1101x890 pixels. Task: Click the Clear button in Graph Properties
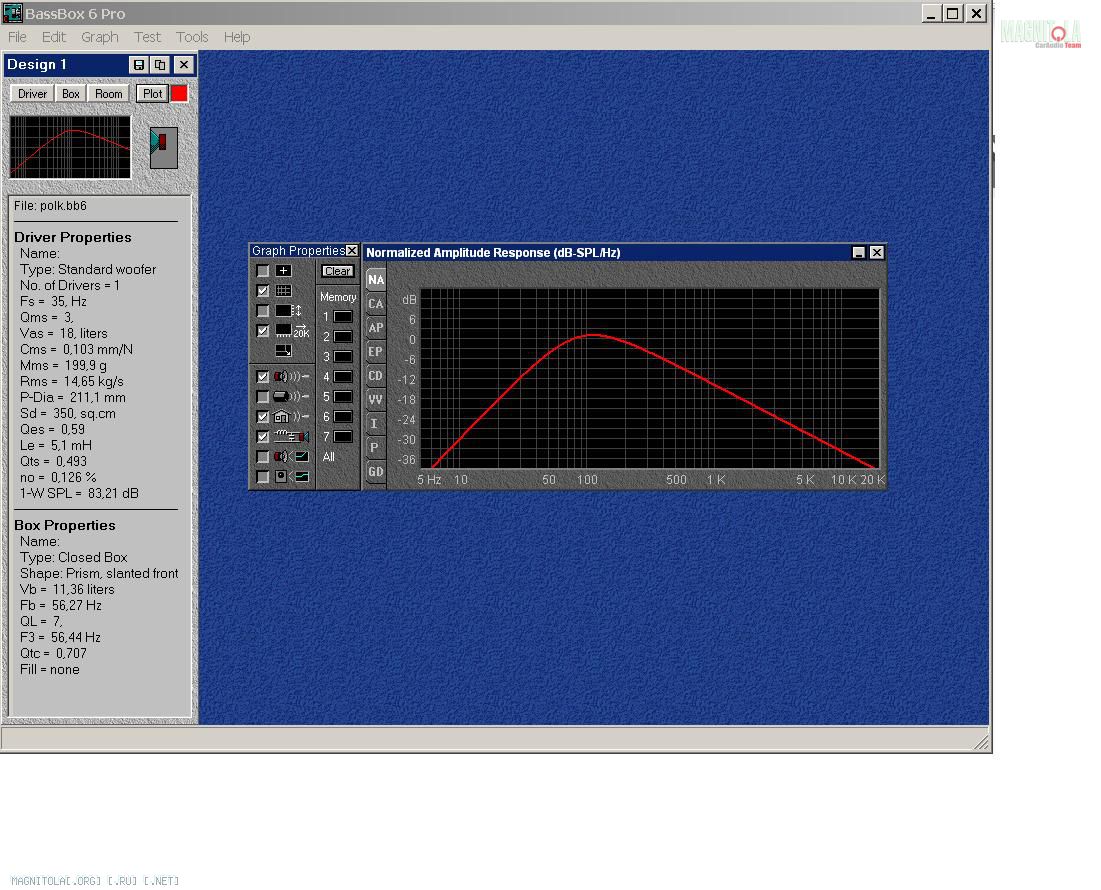tap(338, 271)
